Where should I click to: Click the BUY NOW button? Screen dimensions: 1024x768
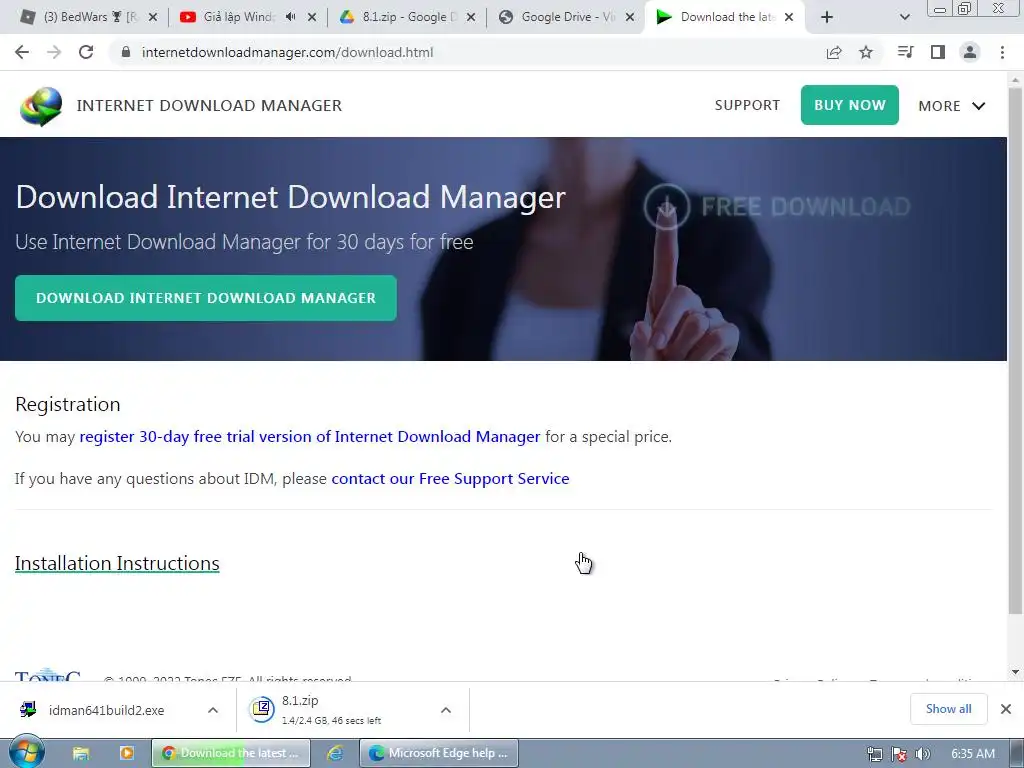tap(850, 105)
